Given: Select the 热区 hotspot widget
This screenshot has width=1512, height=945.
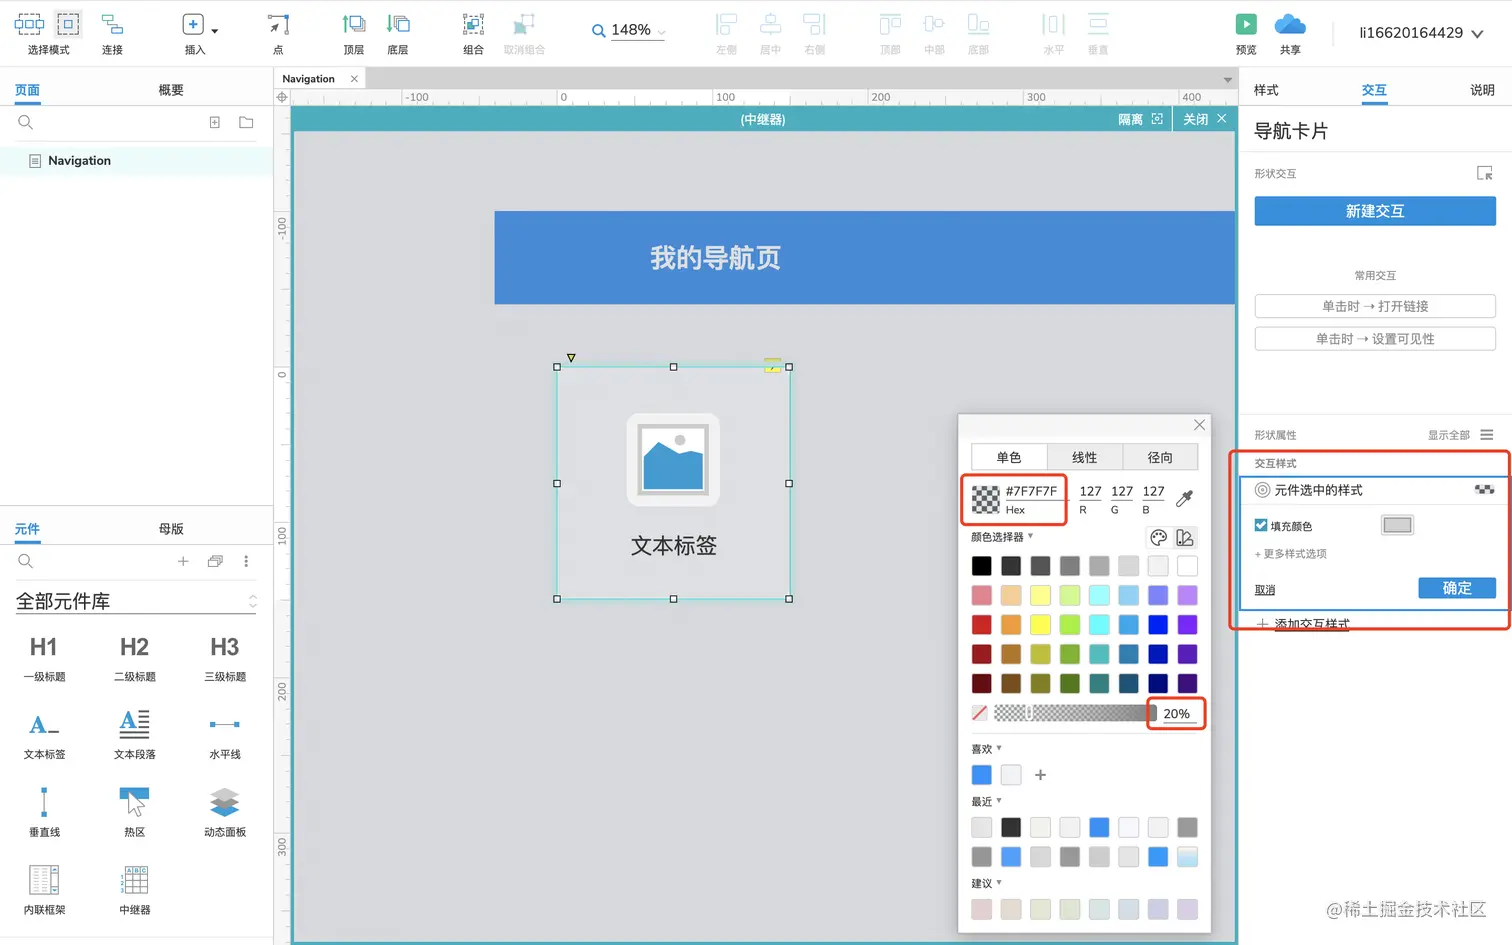Looking at the screenshot, I should click(135, 812).
